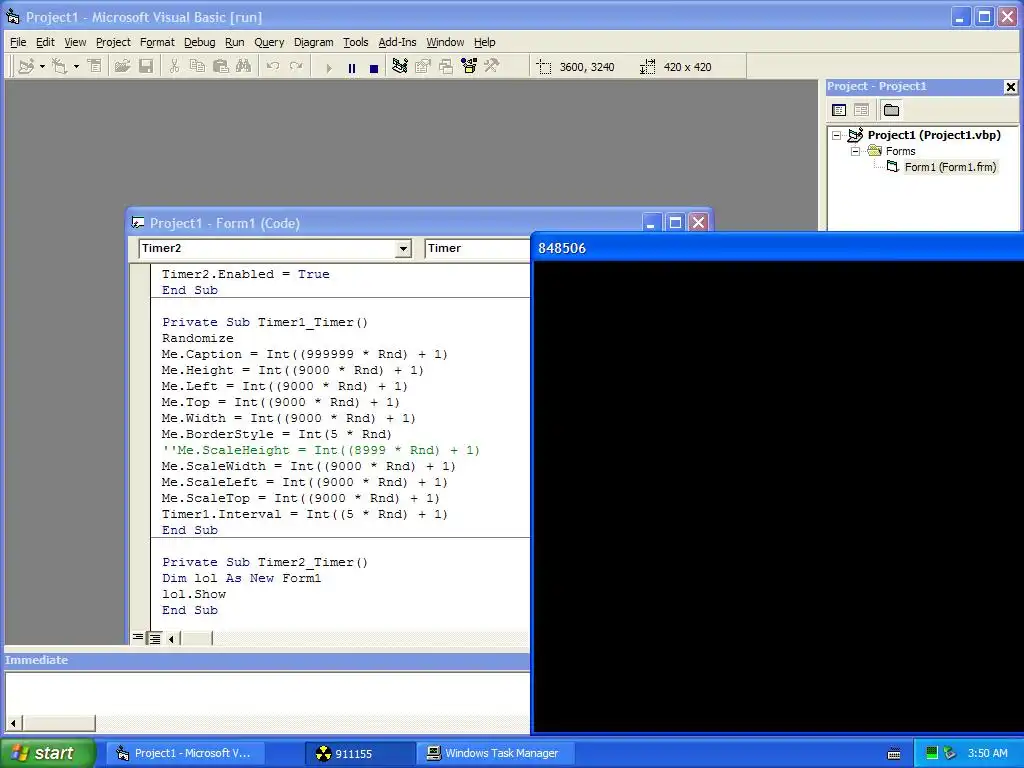Image resolution: width=1024 pixels, height=768 pixels.
Task: Click the 'Me.BorderStyle = Int(5 * Rnd)' line
Action: coord(276,434)
